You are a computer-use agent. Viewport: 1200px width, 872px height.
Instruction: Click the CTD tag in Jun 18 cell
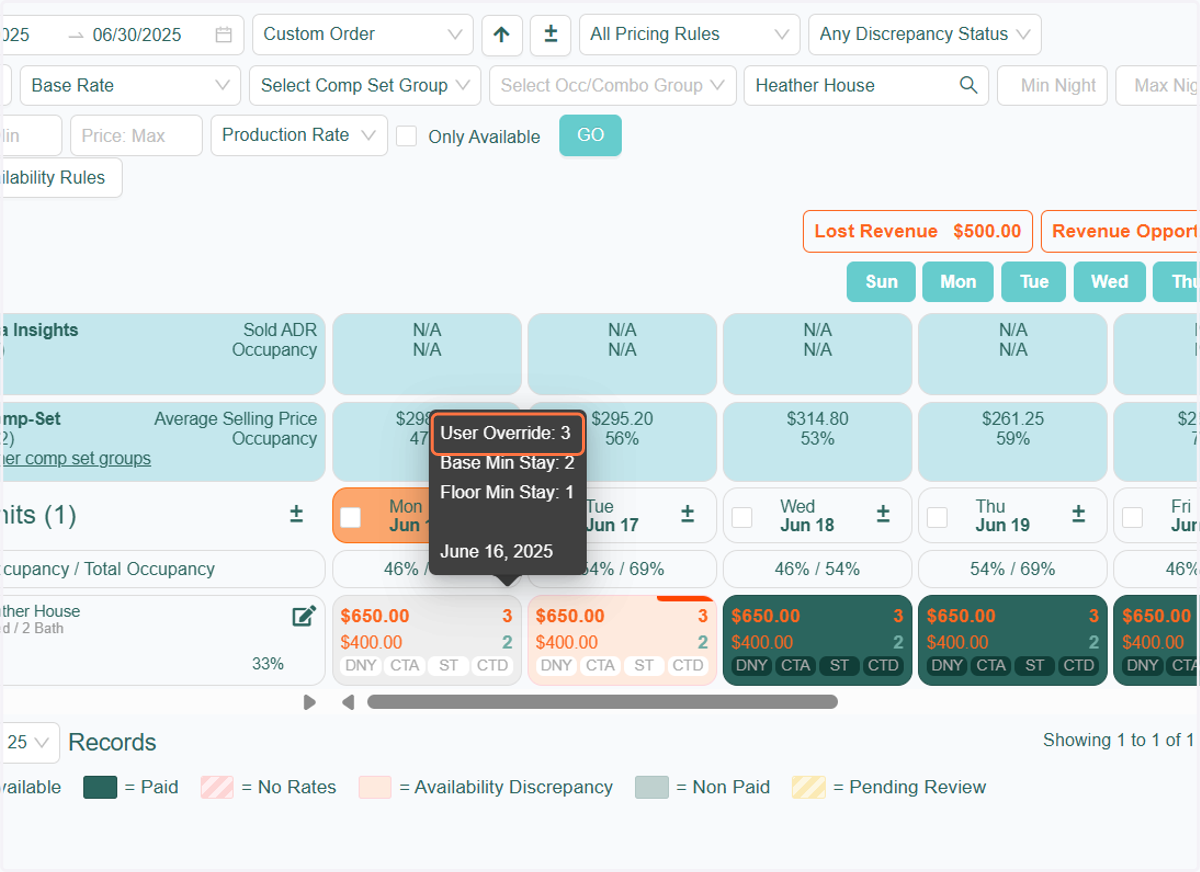(883, 666)
